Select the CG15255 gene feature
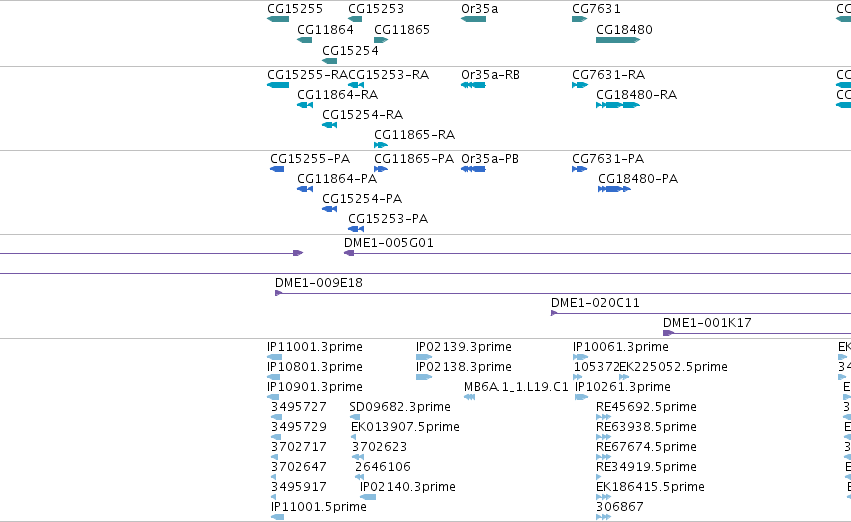This screenshot has height=522, width=851. pyautogui.click(x=278, y=19)
